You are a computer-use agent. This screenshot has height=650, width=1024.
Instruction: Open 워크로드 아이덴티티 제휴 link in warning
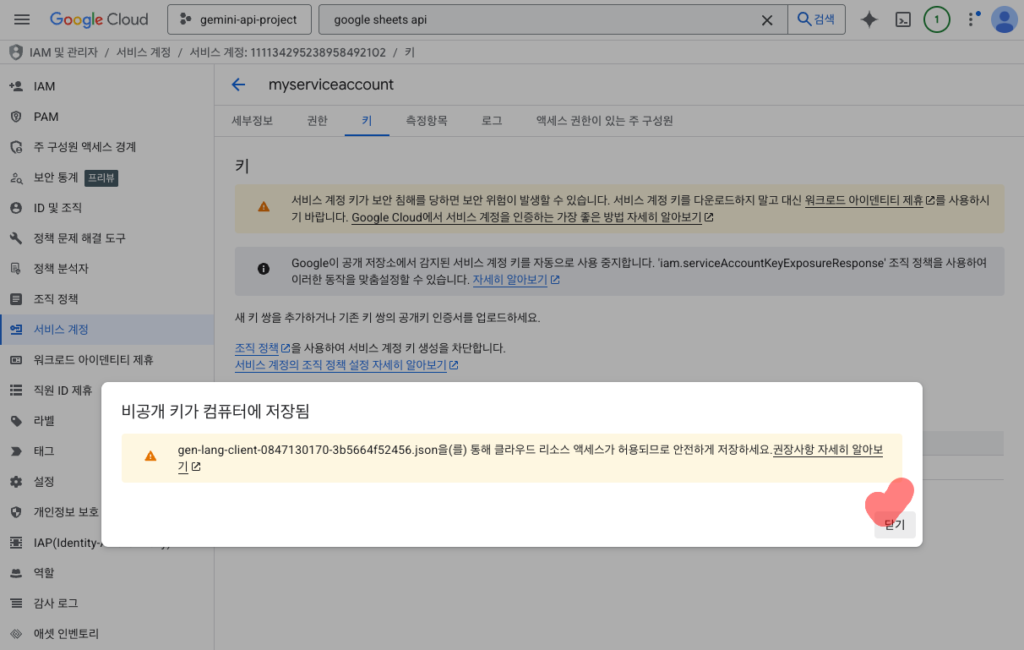(863, 200)
